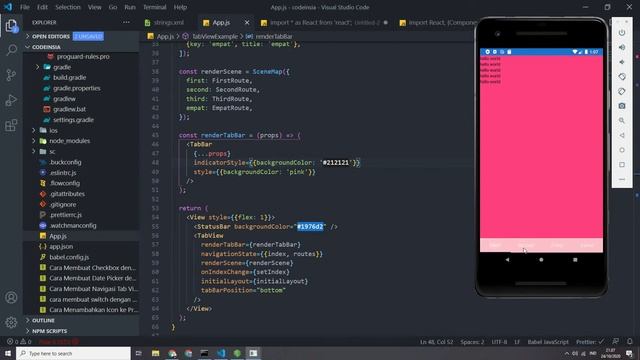Click the emulator rotate right button

[622, 91]
